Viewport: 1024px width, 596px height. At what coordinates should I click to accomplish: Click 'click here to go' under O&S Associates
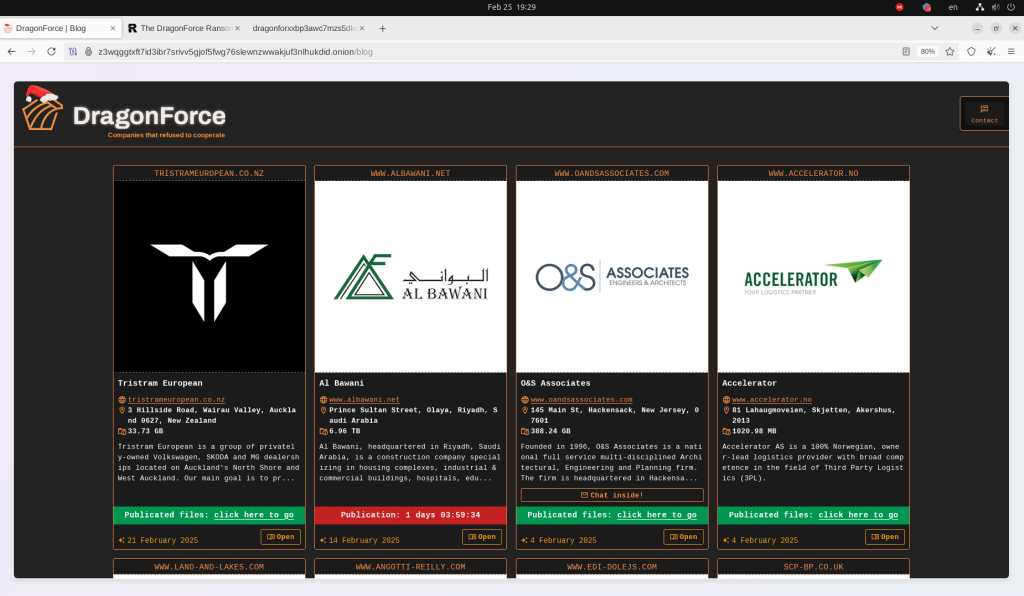[x=657, y=515]
